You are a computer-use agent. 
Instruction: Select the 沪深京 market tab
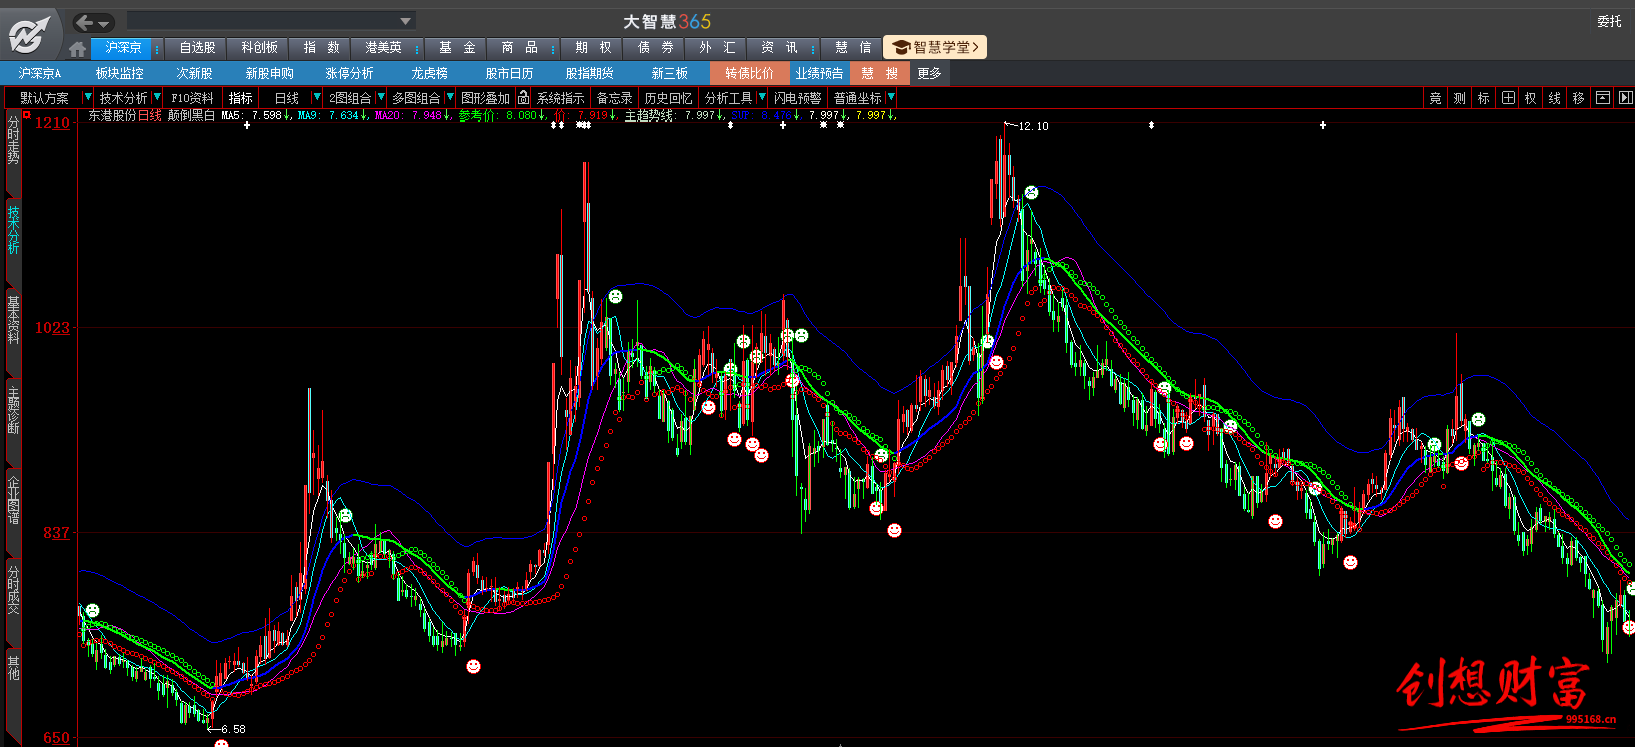[123, 48]
